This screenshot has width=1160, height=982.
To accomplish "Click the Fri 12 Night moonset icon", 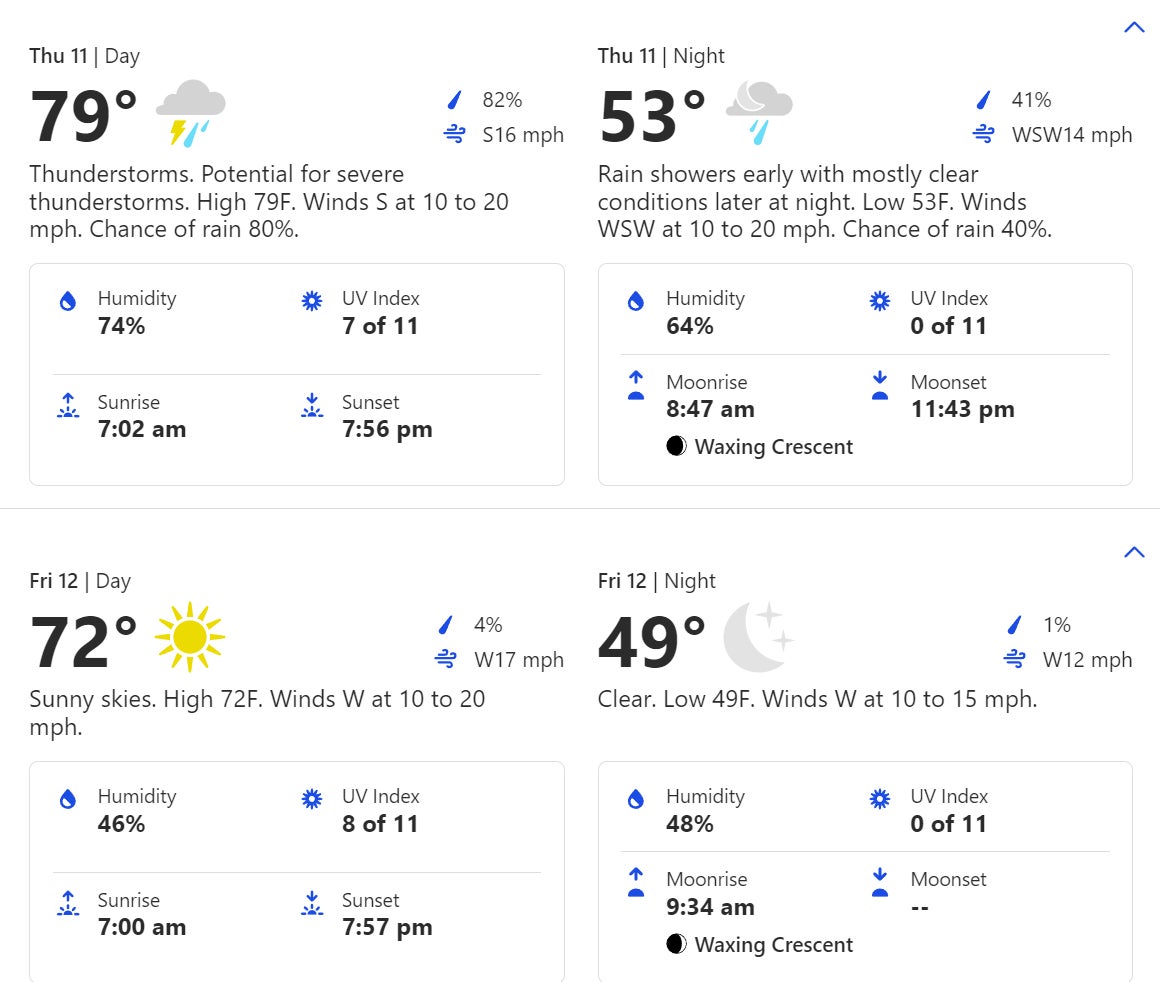I will pos(880,882).
